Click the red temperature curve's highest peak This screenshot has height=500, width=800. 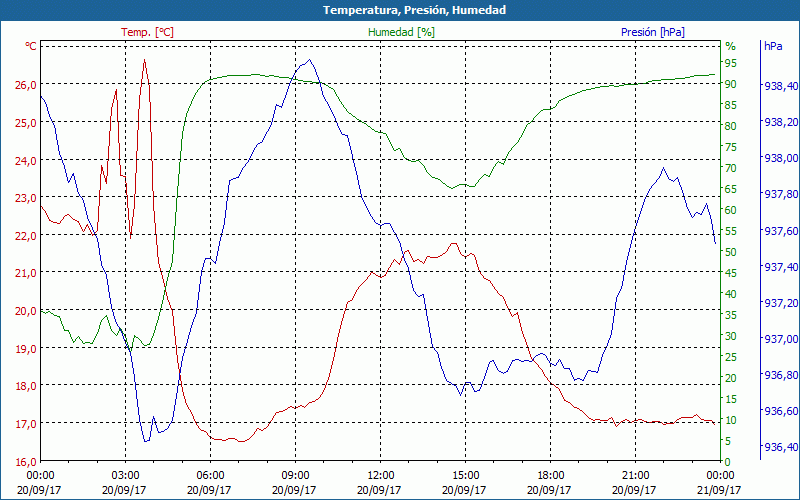[x=144, y=60]
